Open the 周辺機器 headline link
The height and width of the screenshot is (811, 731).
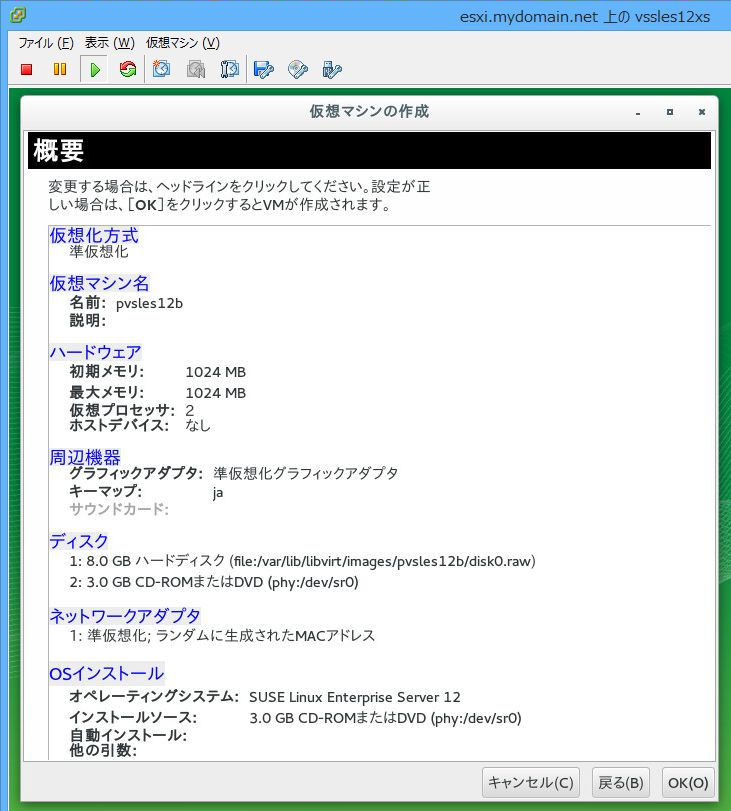click(x=85, y=457)
